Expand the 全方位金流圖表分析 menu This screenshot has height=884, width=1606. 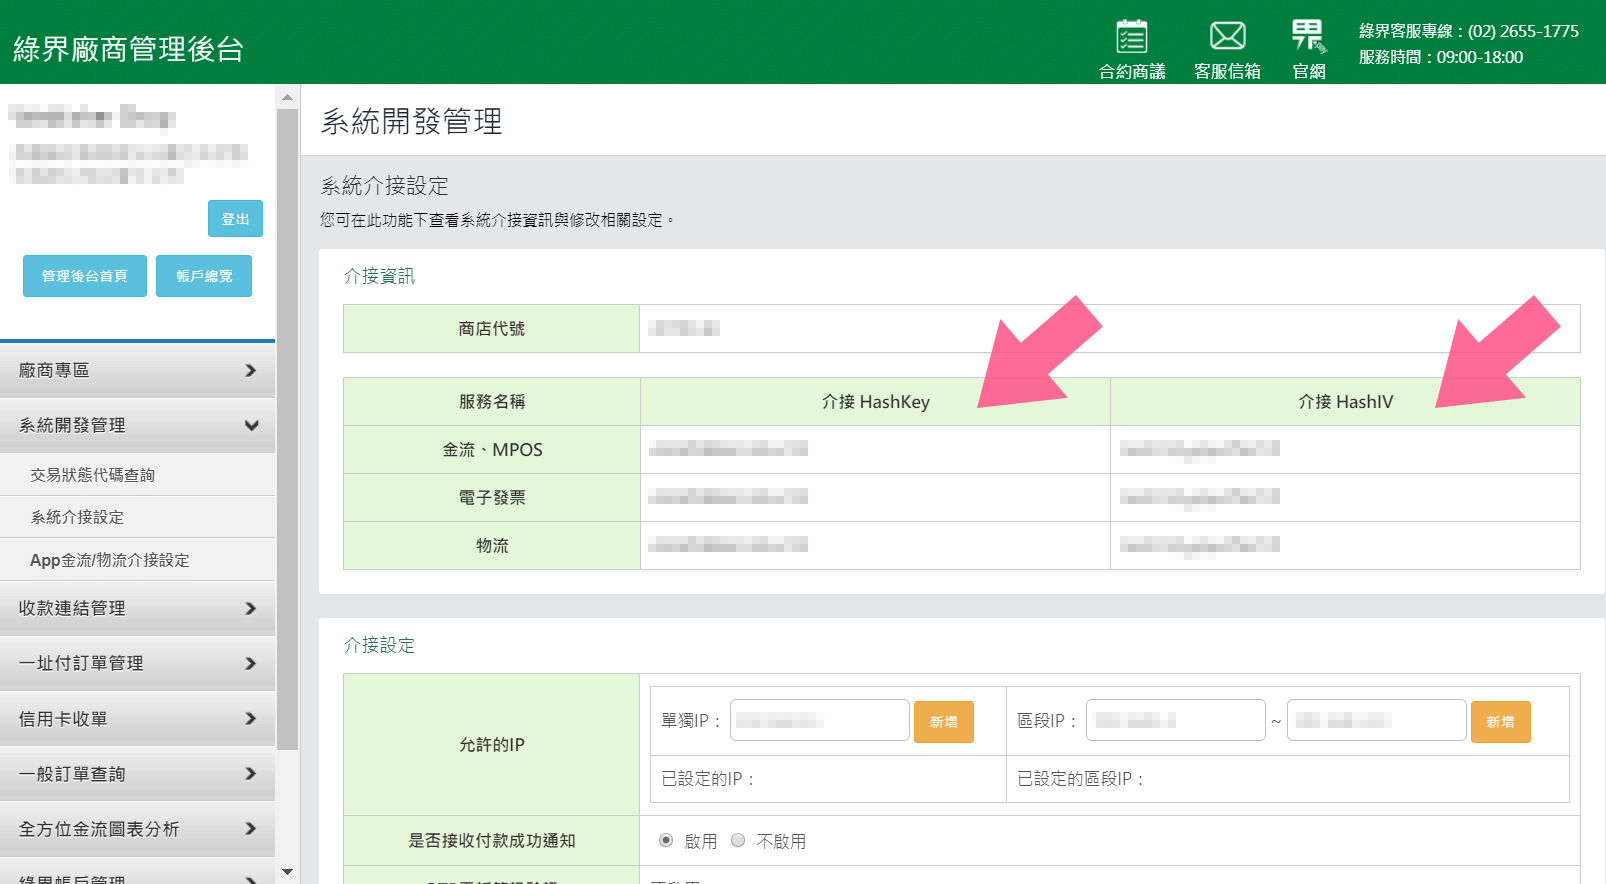click(x=137, y=829)
